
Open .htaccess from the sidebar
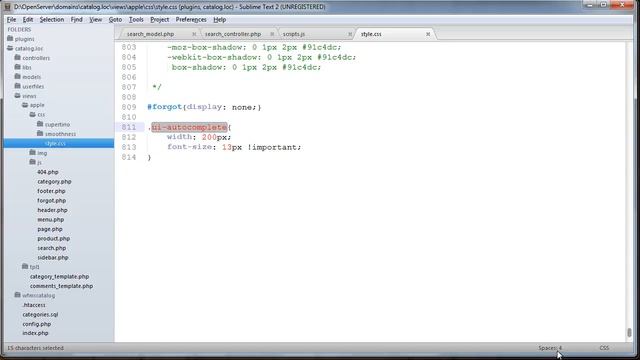coord(34,305)
